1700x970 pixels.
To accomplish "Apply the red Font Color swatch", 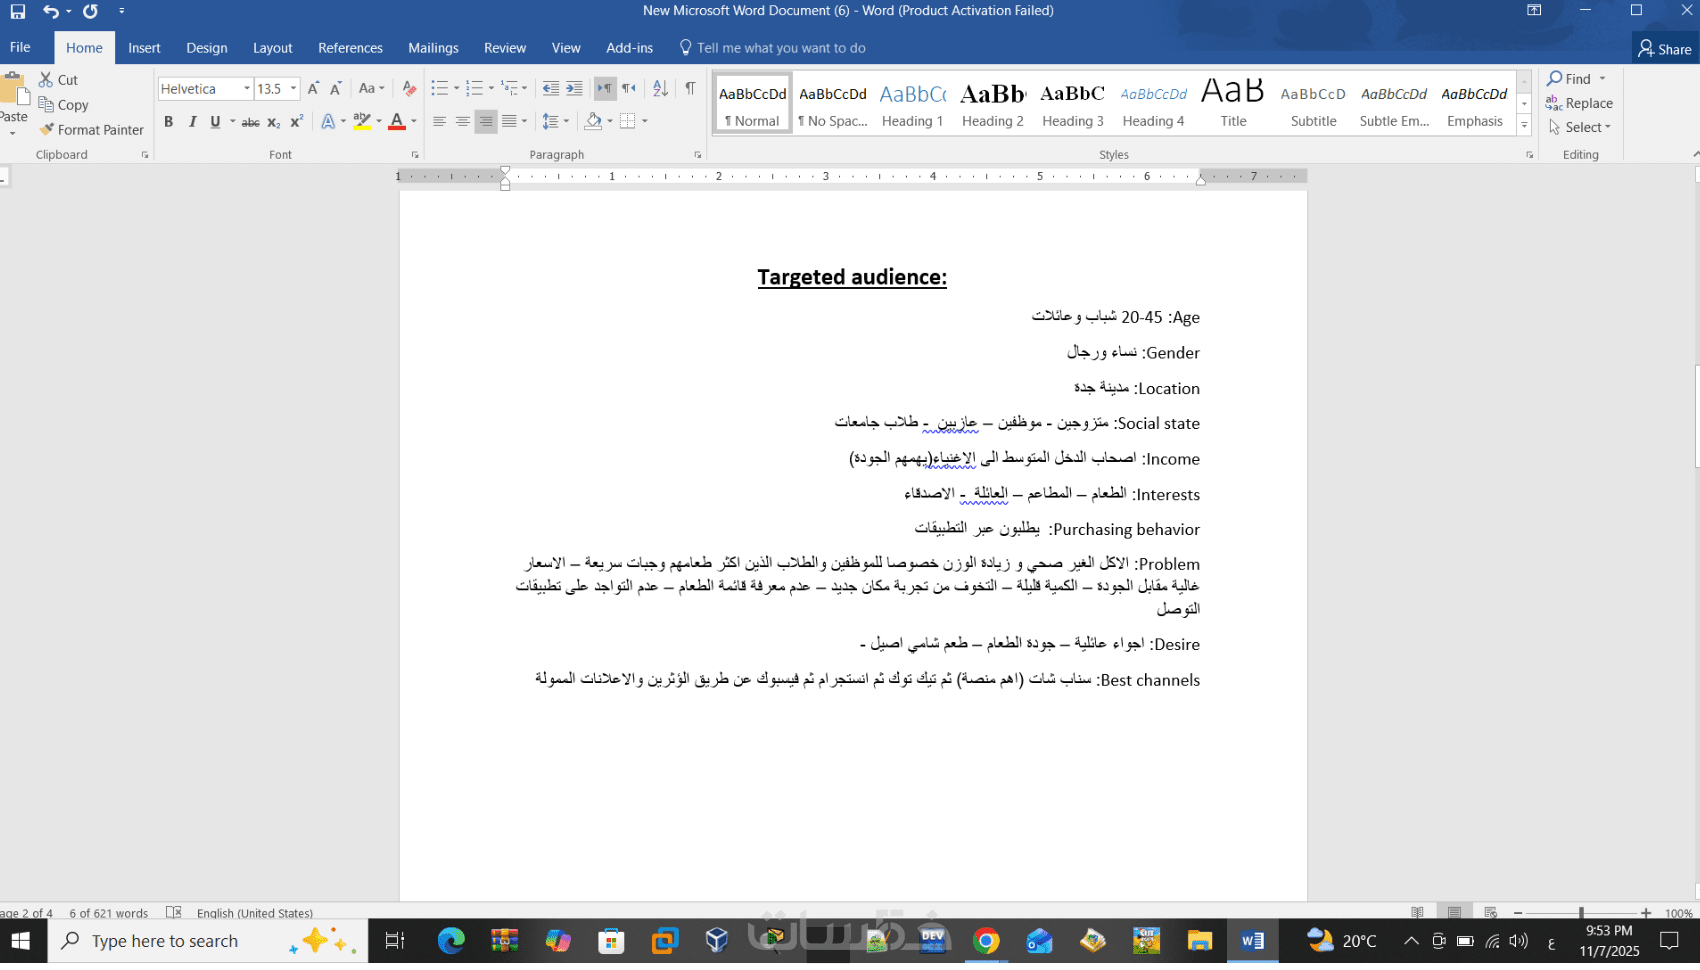I will click(397, 122).
